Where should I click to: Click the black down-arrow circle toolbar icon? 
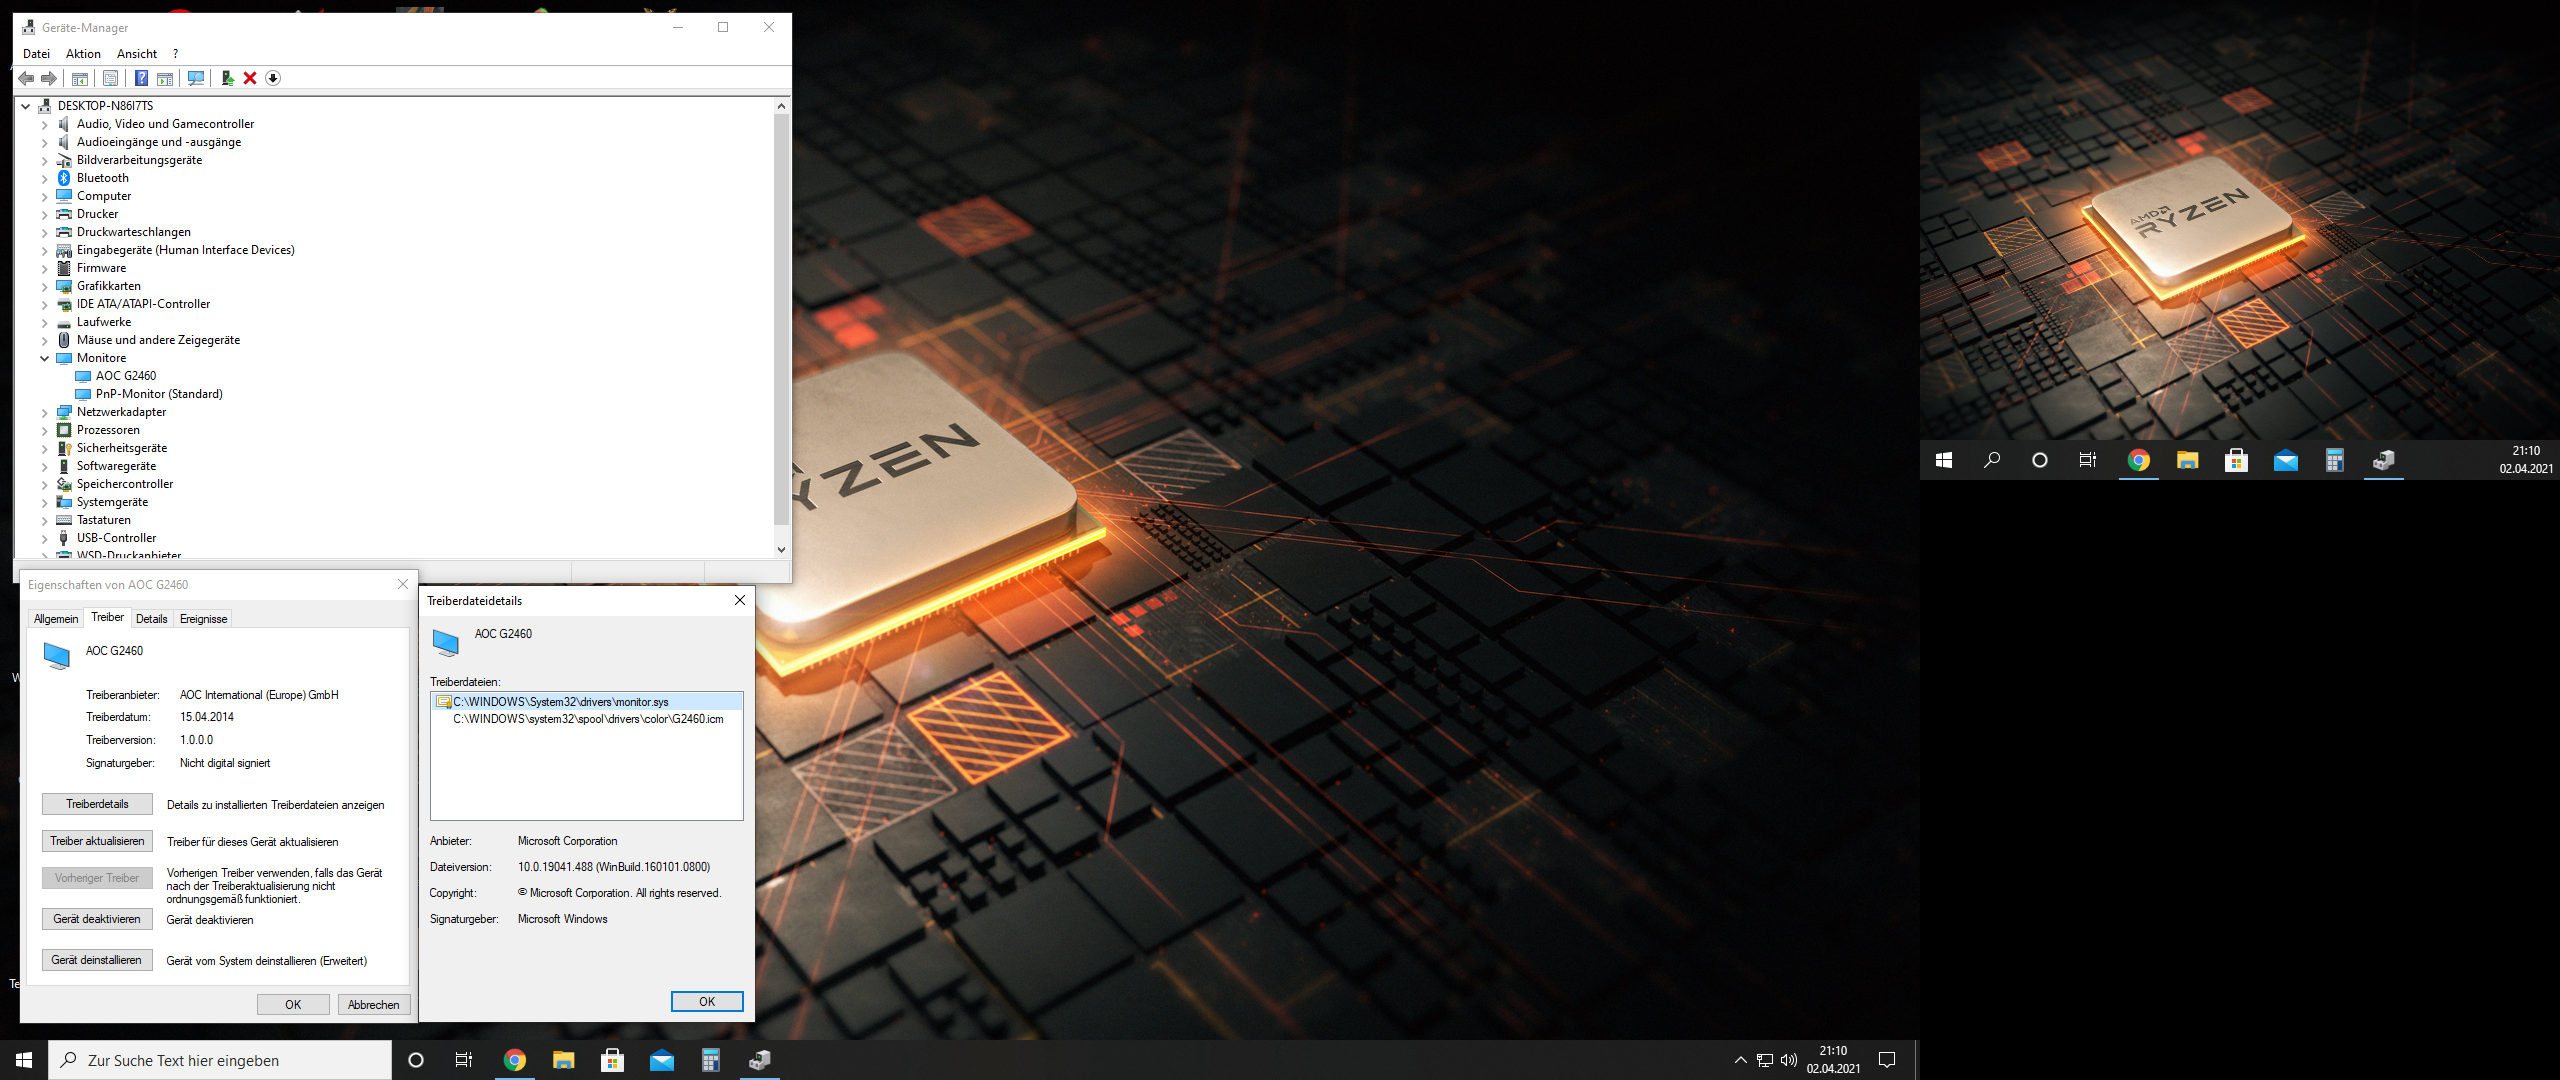pos(273,78)
